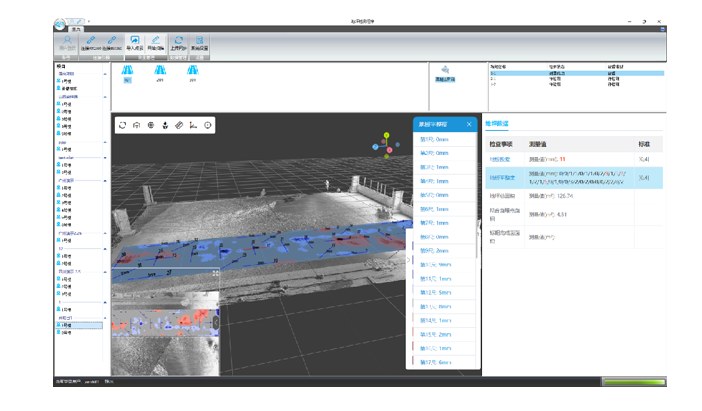Image resolution: width=702 pixels, height=411 pixels.
Task: Click the globe icon in viewport toolbar
Action: coord(151,125)
